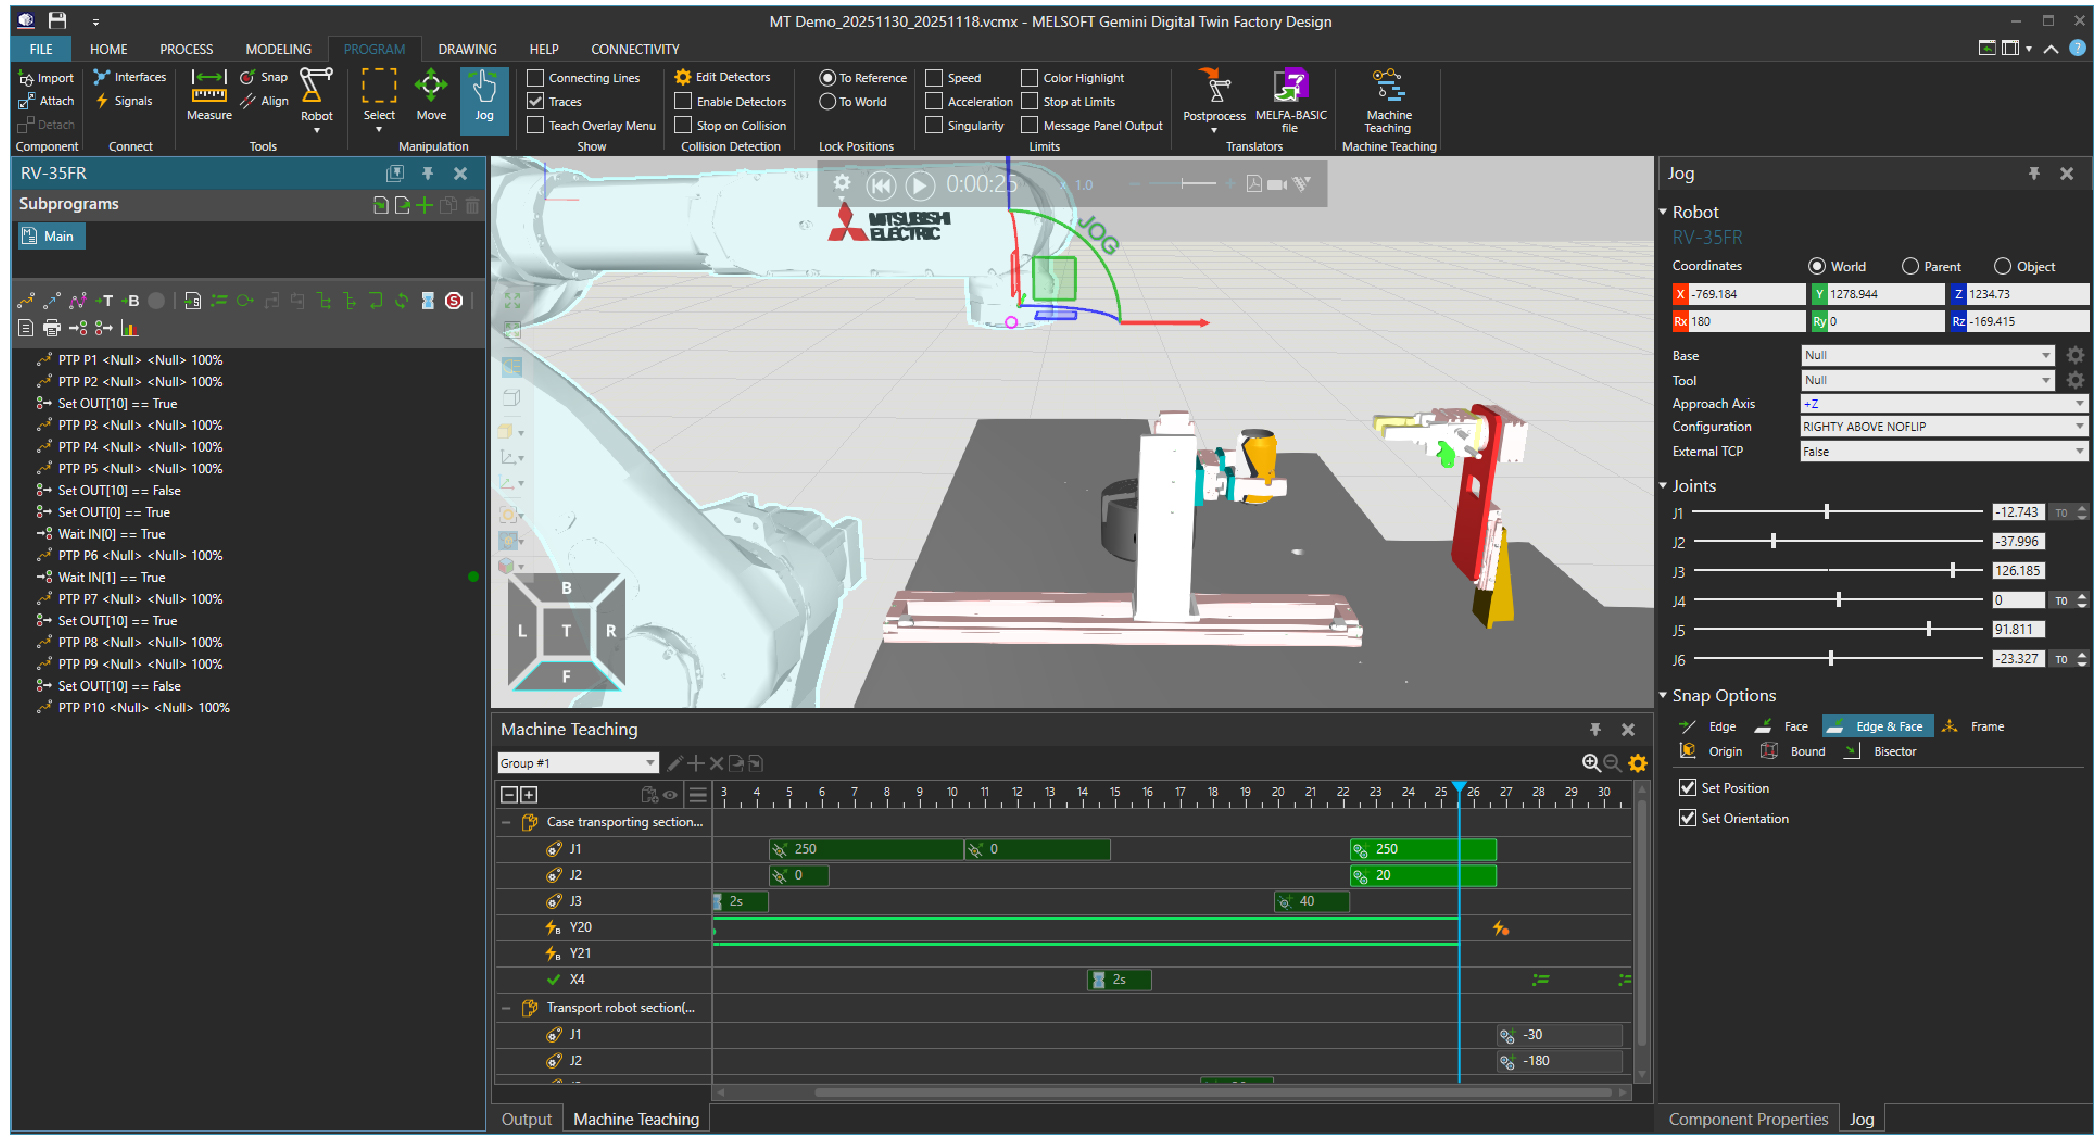Select the Edge & Face snap button
Screen dimensions: 2100x1140
point(1877,727)
